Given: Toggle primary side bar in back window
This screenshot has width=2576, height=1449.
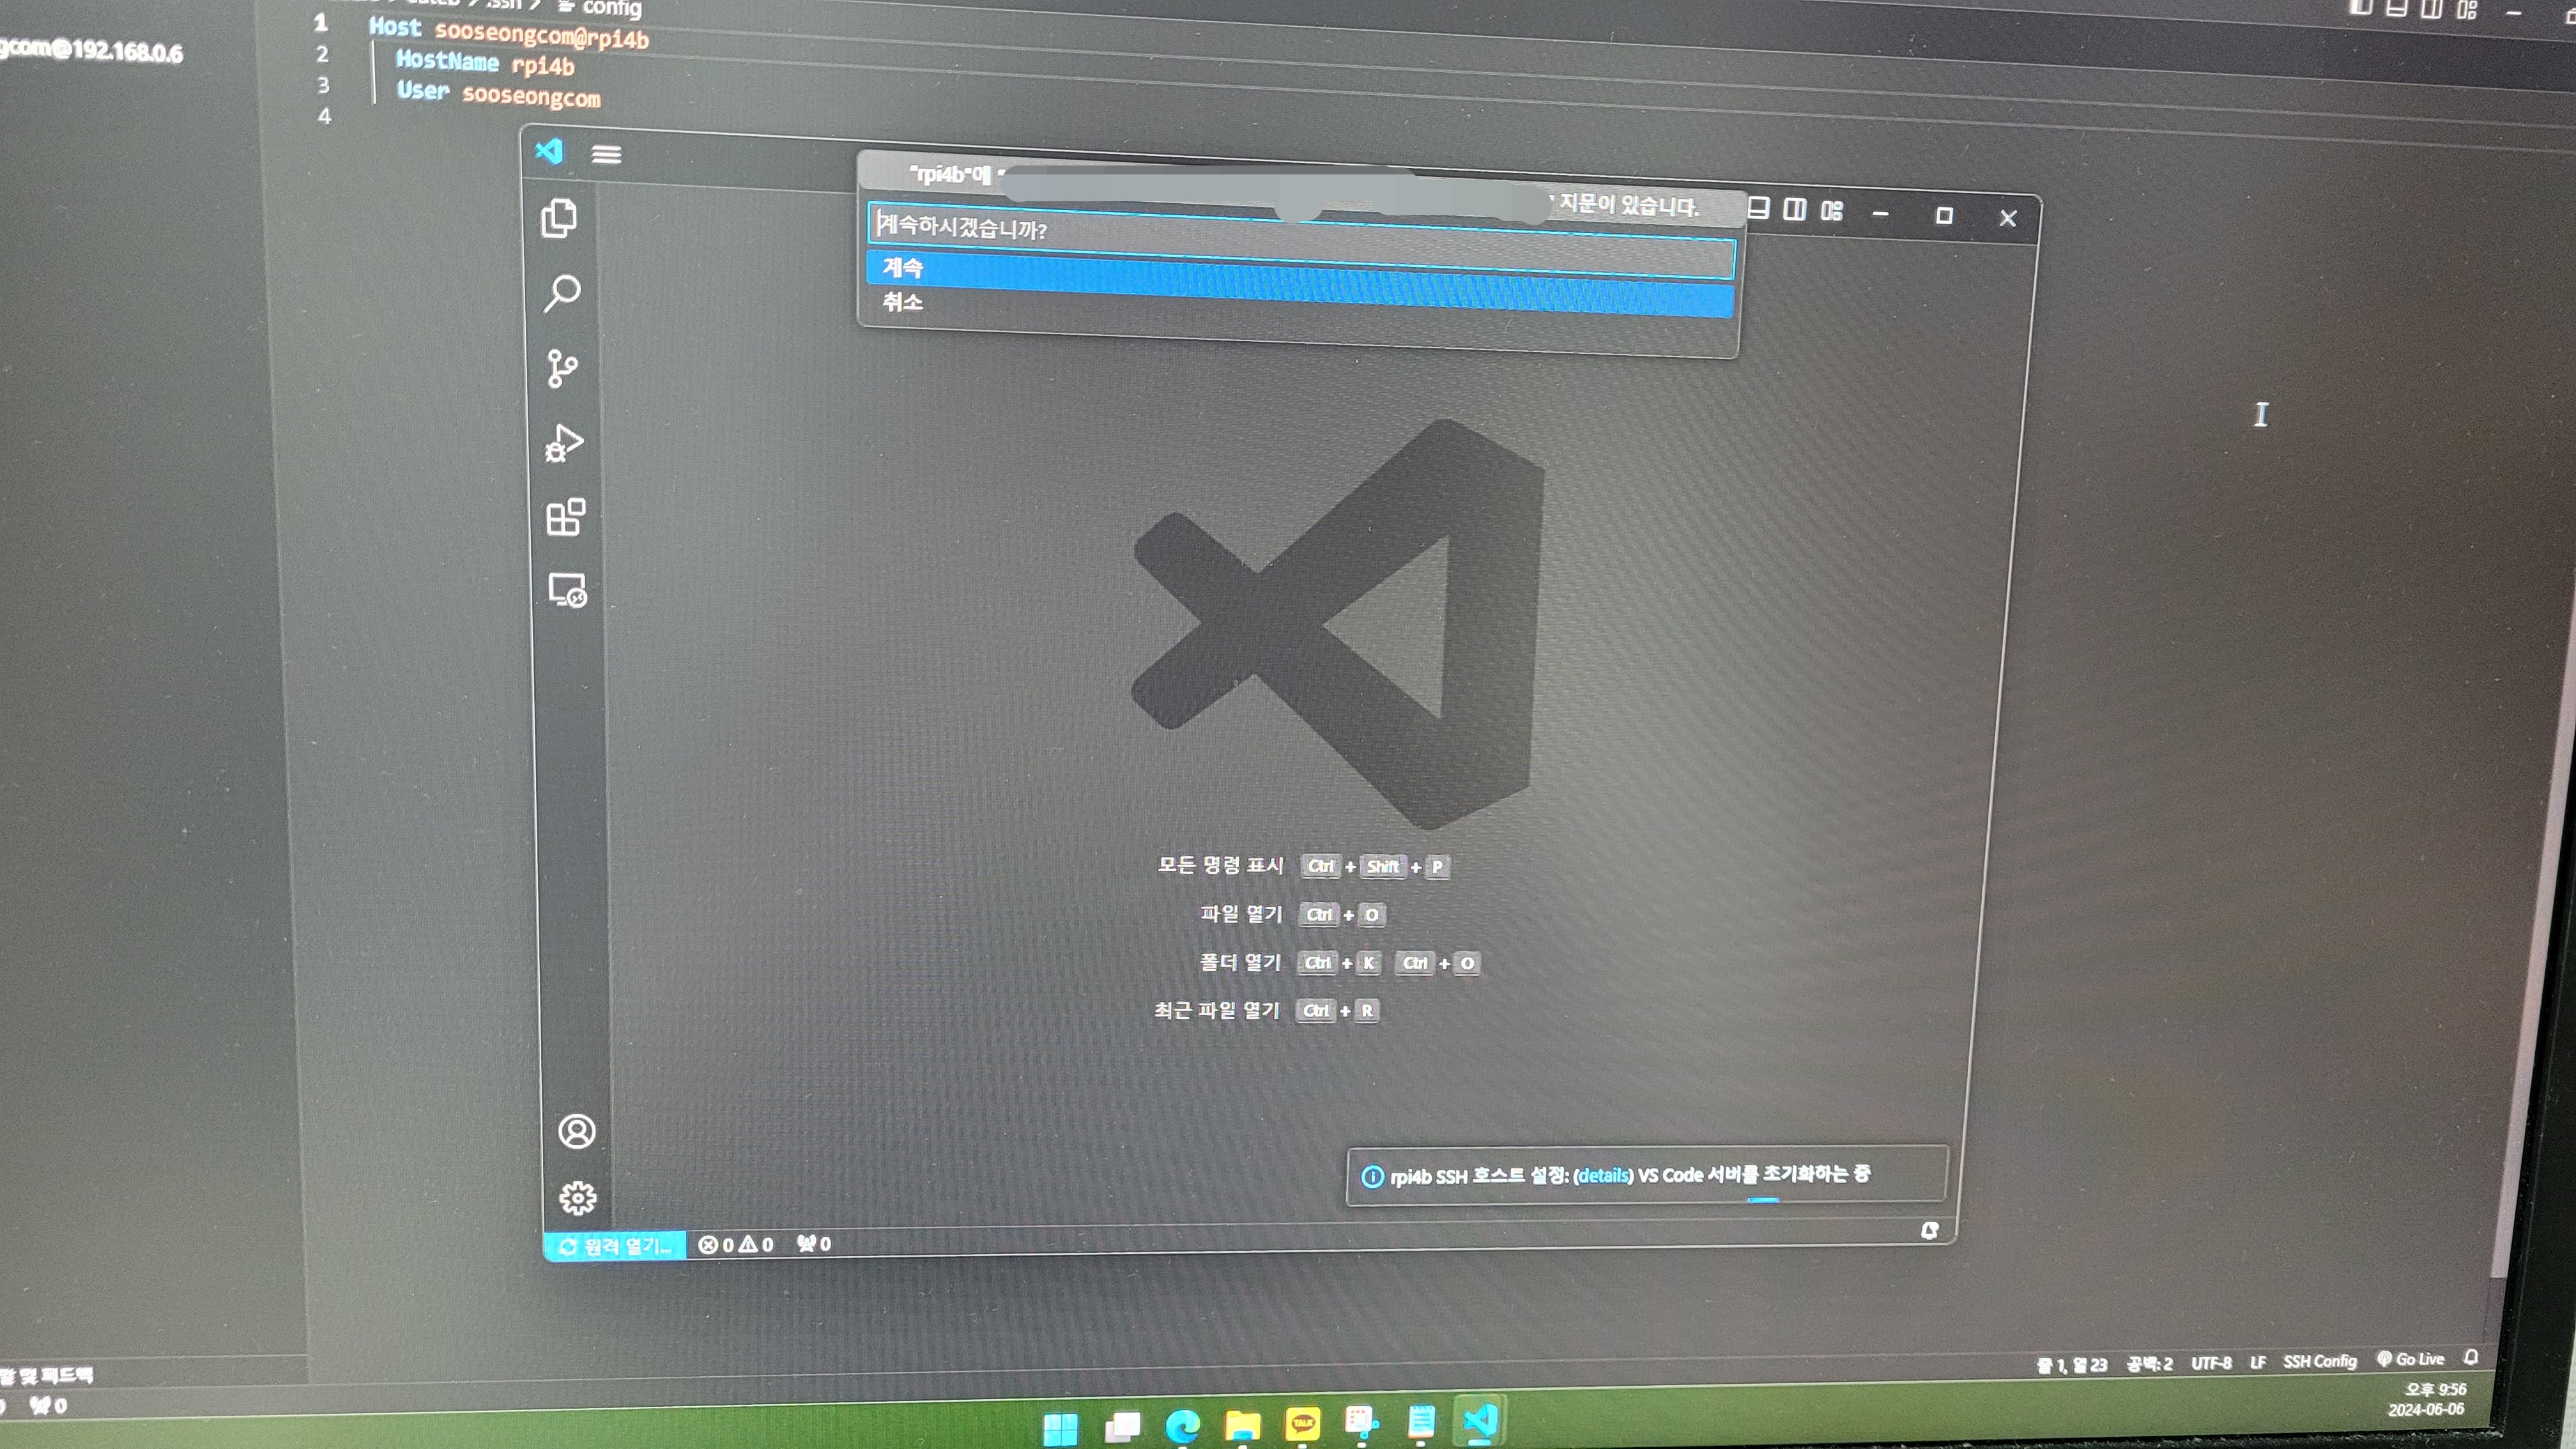Looking at the screenshot, I should [2360, 6].
